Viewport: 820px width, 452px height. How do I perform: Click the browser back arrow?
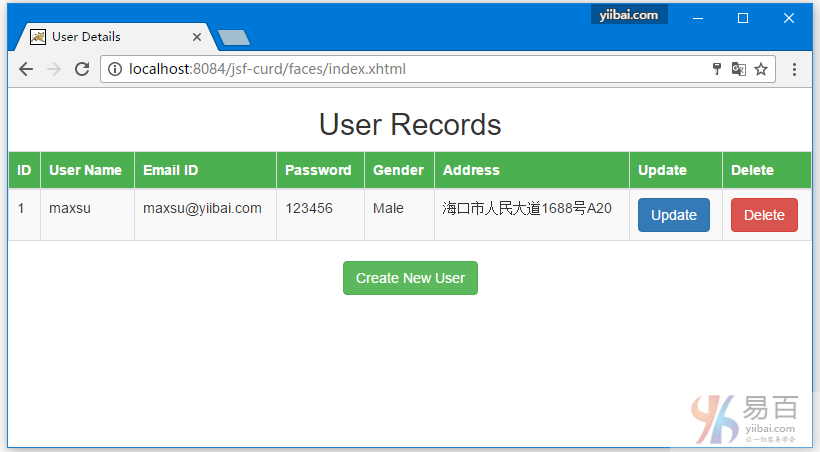coord(26,69)
